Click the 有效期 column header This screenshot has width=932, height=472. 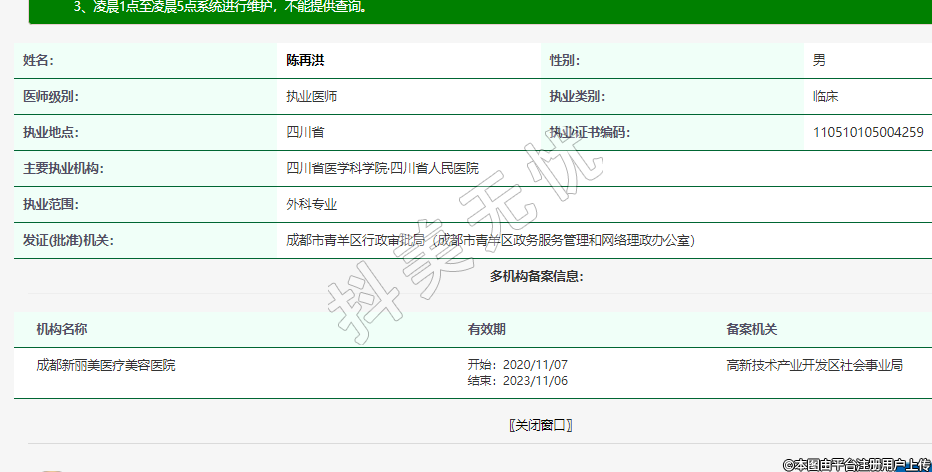click(486, 329)
